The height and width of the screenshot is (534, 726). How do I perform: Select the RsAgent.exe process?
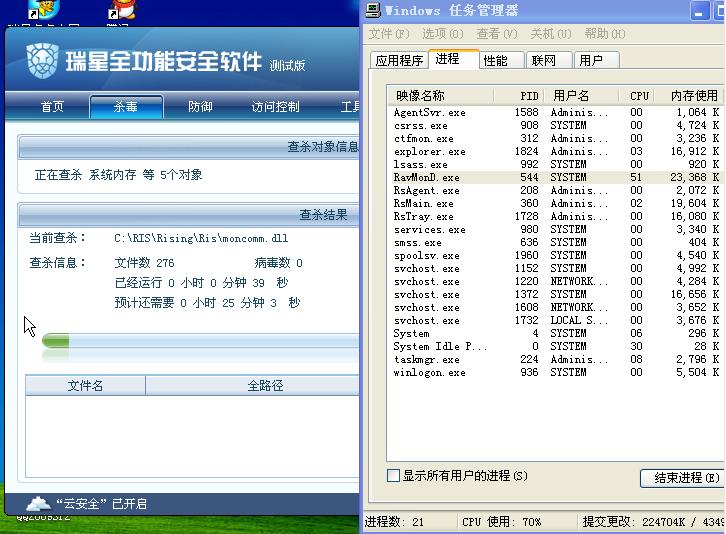click(556, 190)
